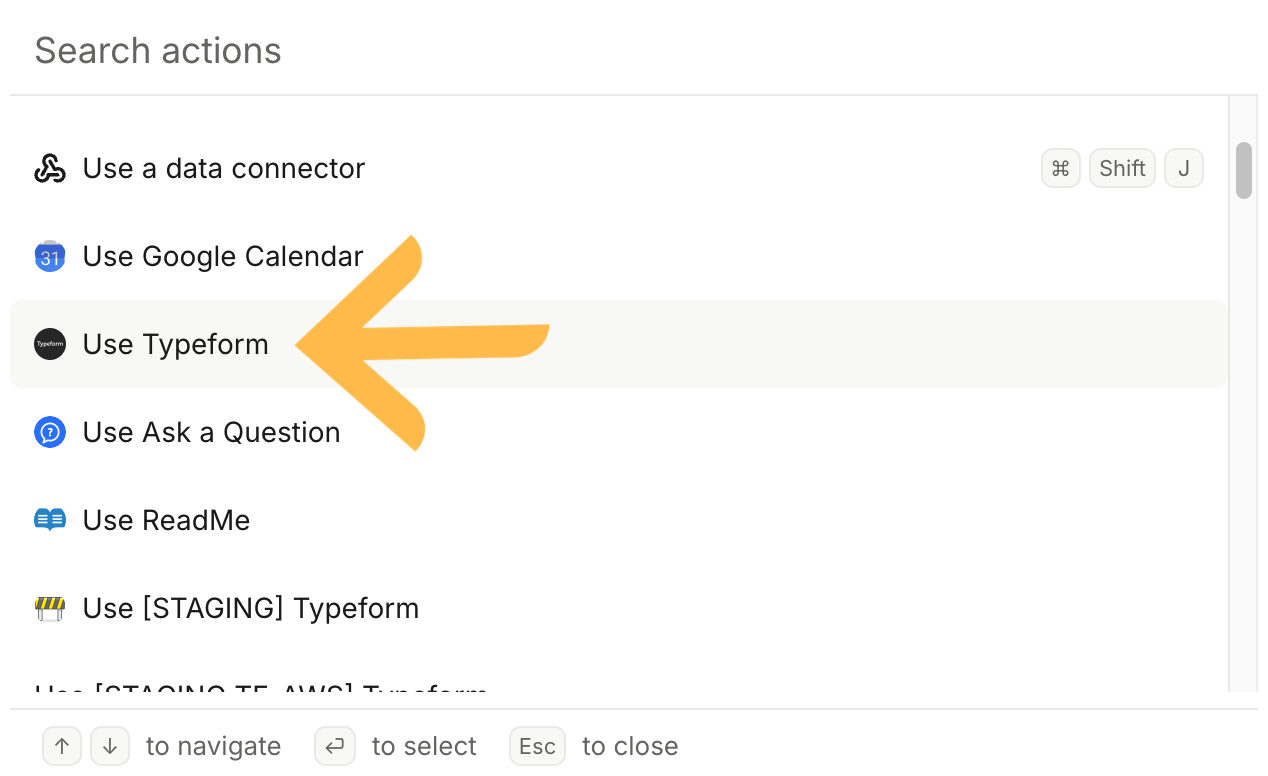This screenshot has width=1268, height=776.
Task: Pick the highlighted "Use Typeform" action
Action: pos(176,344)
